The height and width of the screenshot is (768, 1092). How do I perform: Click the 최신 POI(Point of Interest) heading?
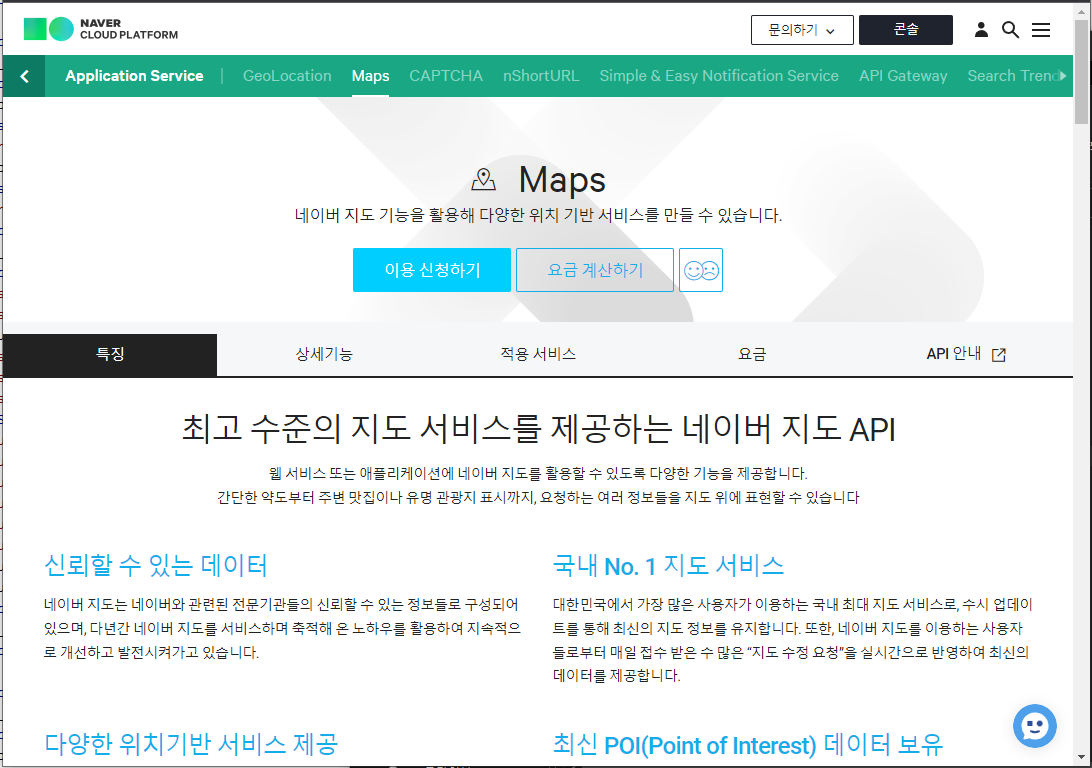pyautogui.click(x=748, y=744)
